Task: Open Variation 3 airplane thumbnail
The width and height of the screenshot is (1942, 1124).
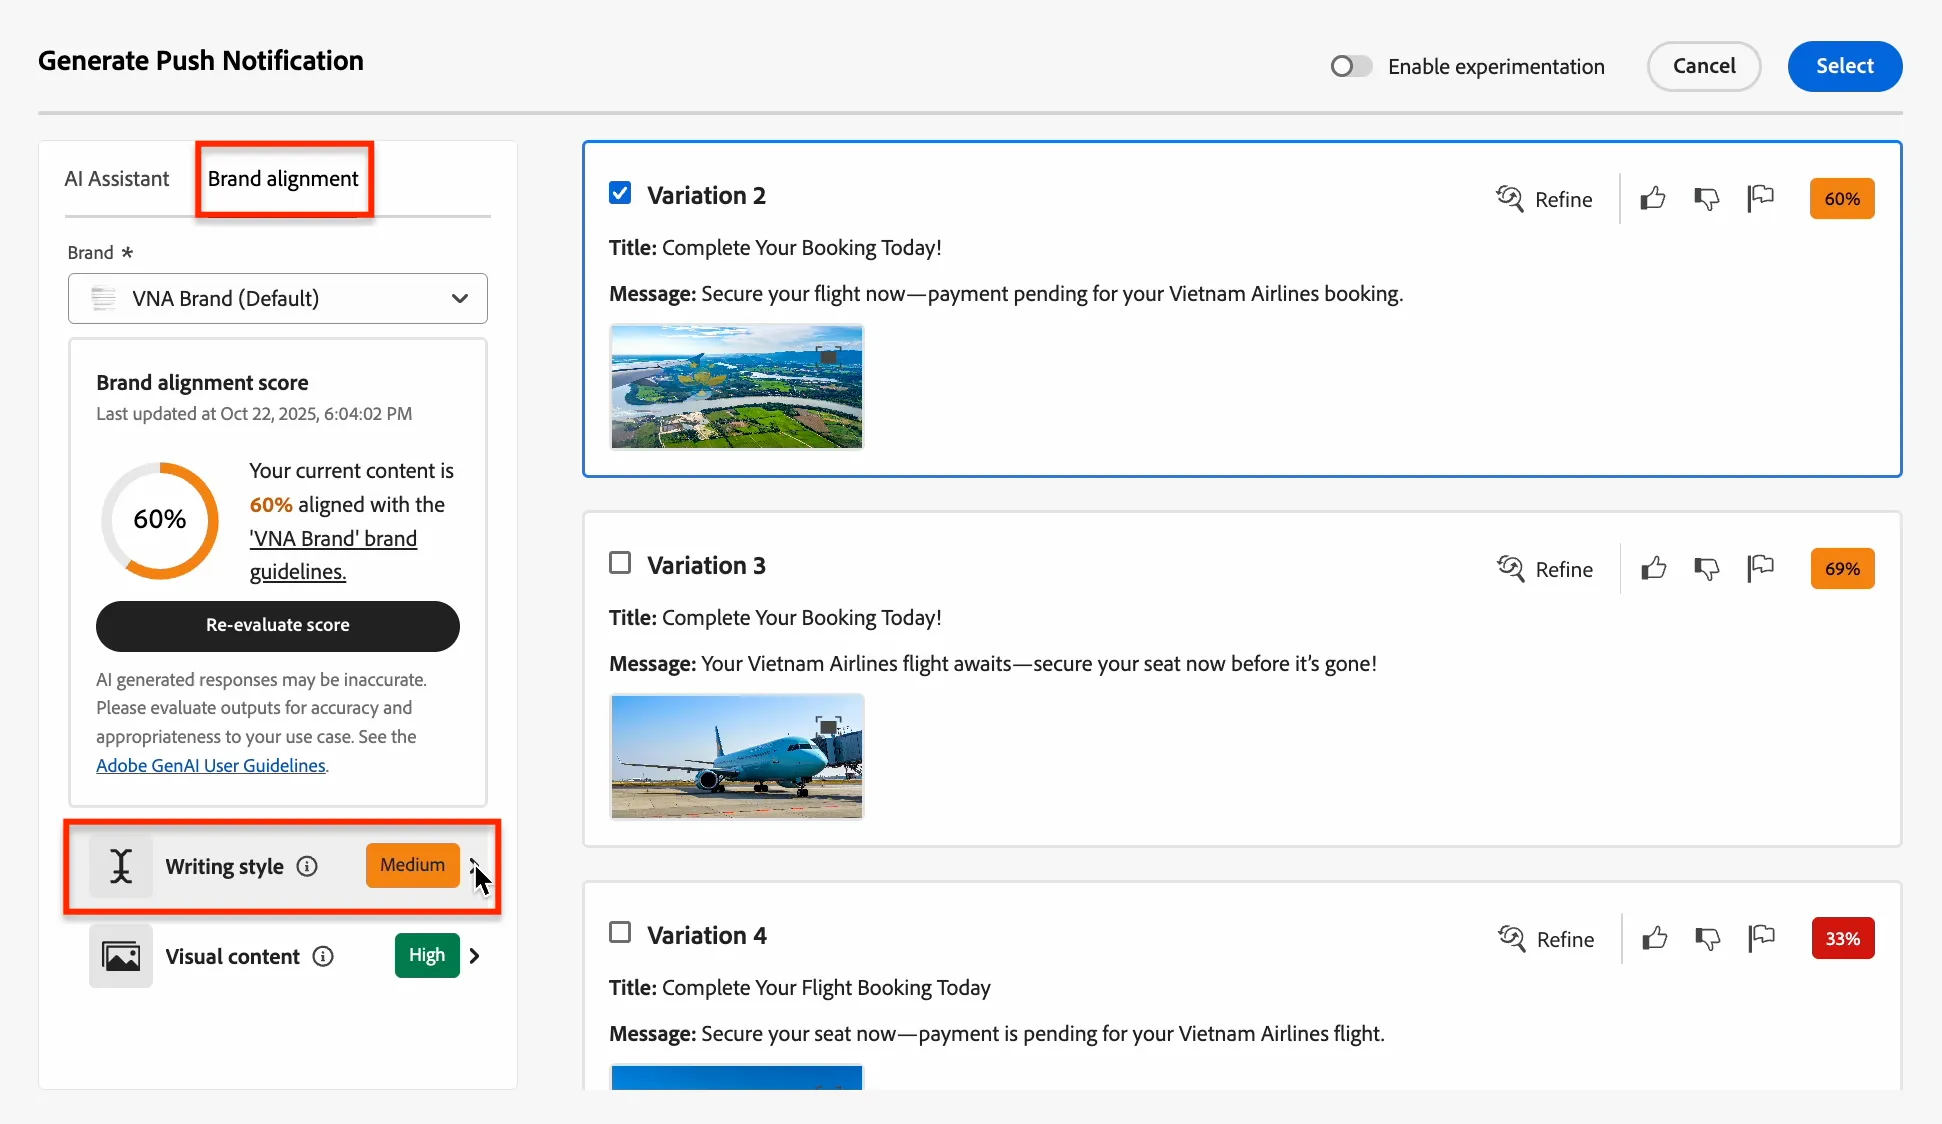Action: 737,756
